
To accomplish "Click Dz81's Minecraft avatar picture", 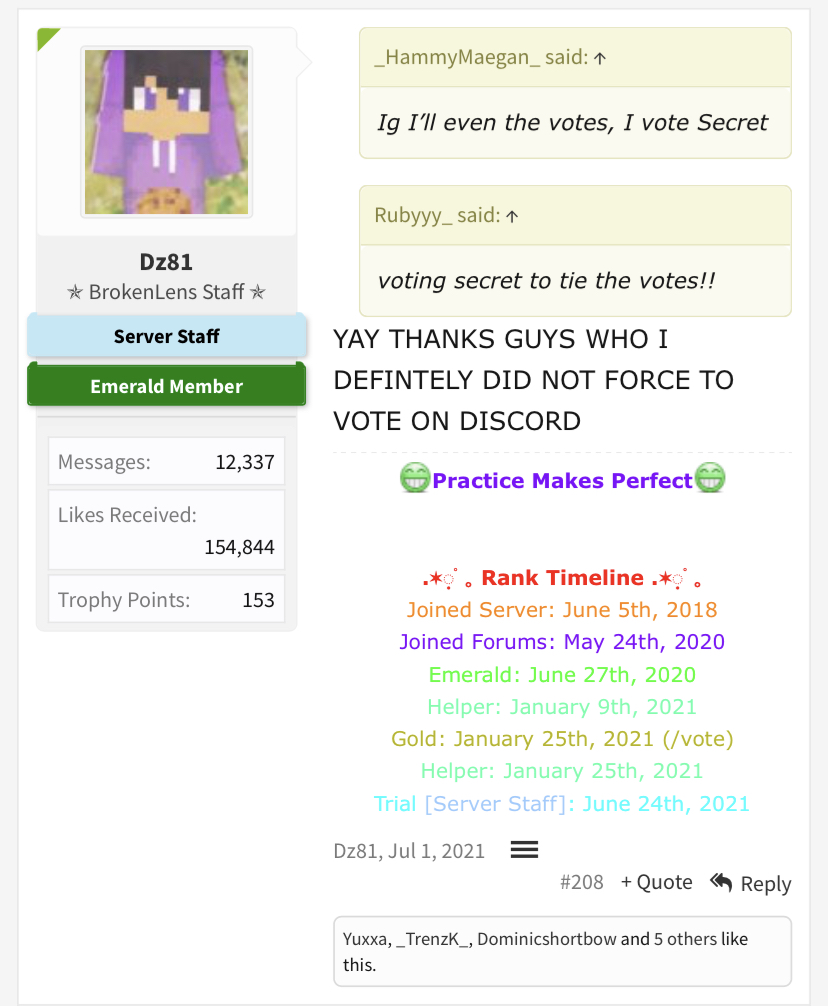I will (166, 132).
